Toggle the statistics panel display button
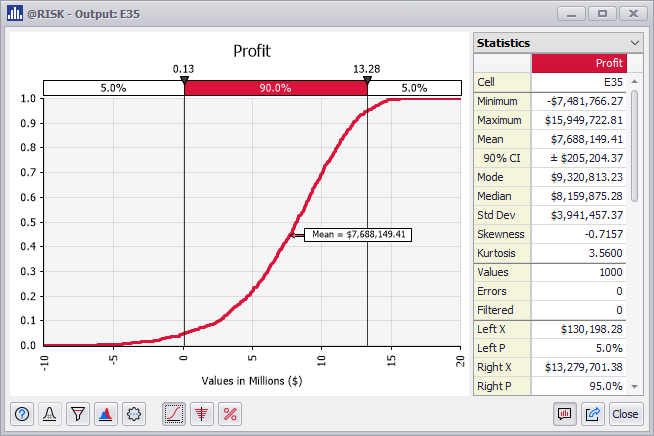654x436 pixels. (565, 414)
